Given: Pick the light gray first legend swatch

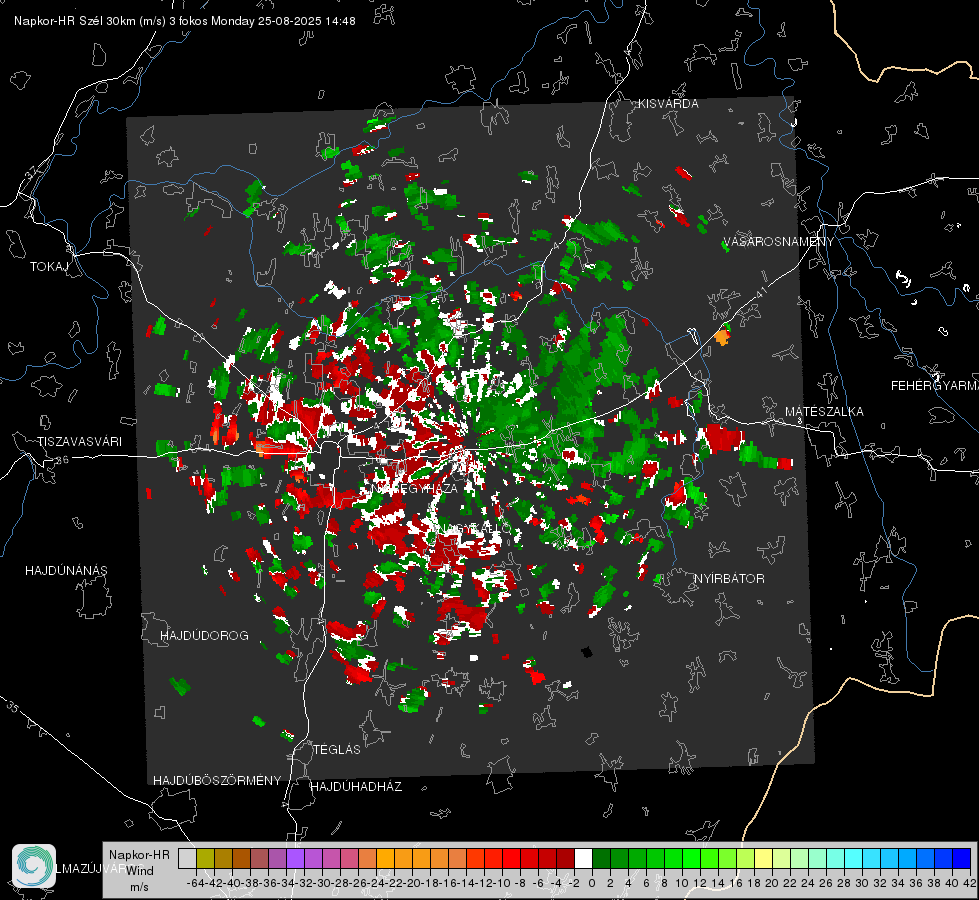Looking at the screenshot, I should (187, 858).
